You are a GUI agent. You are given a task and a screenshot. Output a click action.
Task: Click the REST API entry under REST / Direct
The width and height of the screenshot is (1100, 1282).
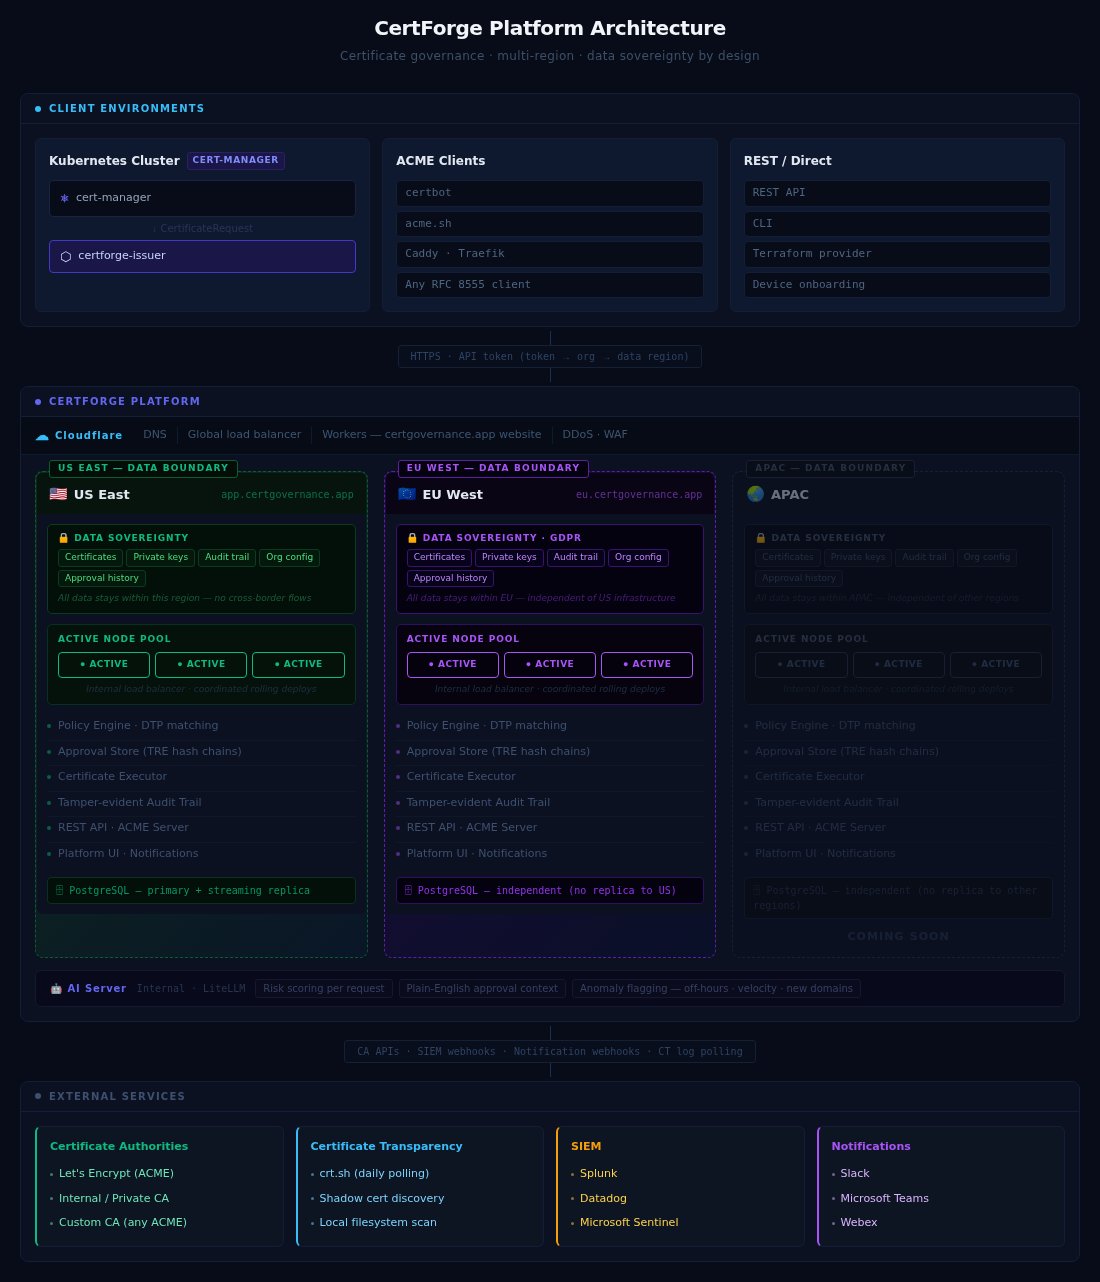point(897,193)
